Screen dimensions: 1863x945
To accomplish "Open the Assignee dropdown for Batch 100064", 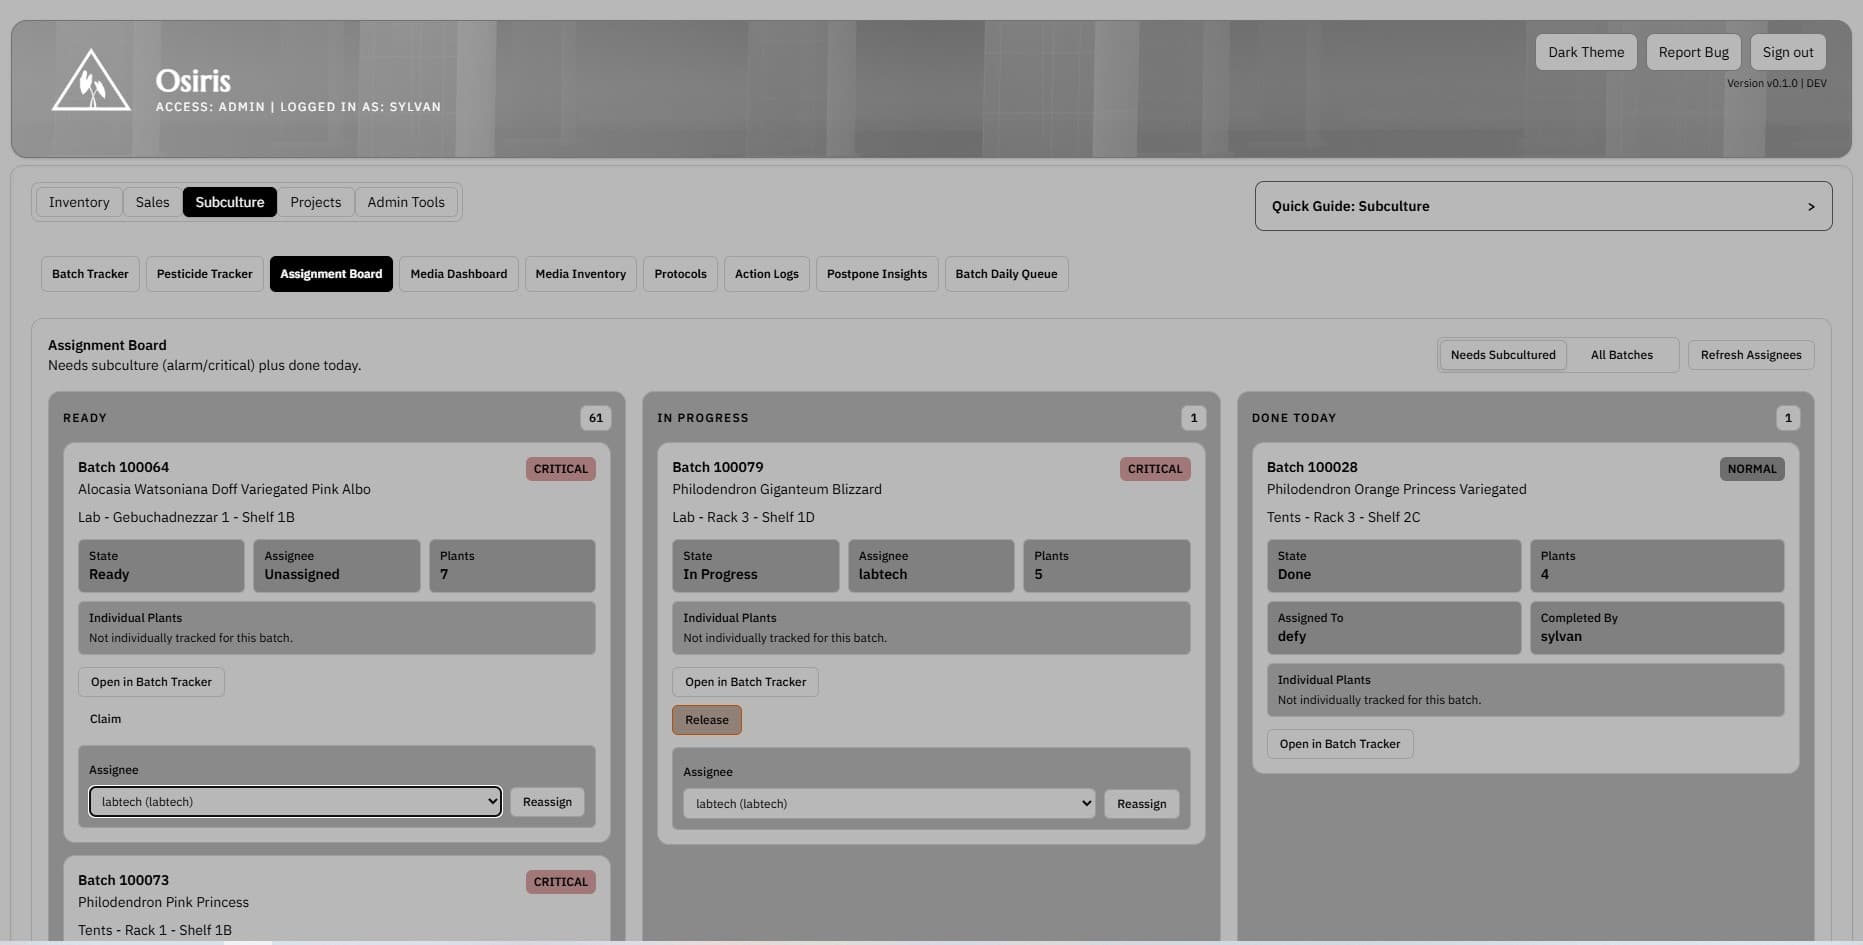I will [294, 801].
